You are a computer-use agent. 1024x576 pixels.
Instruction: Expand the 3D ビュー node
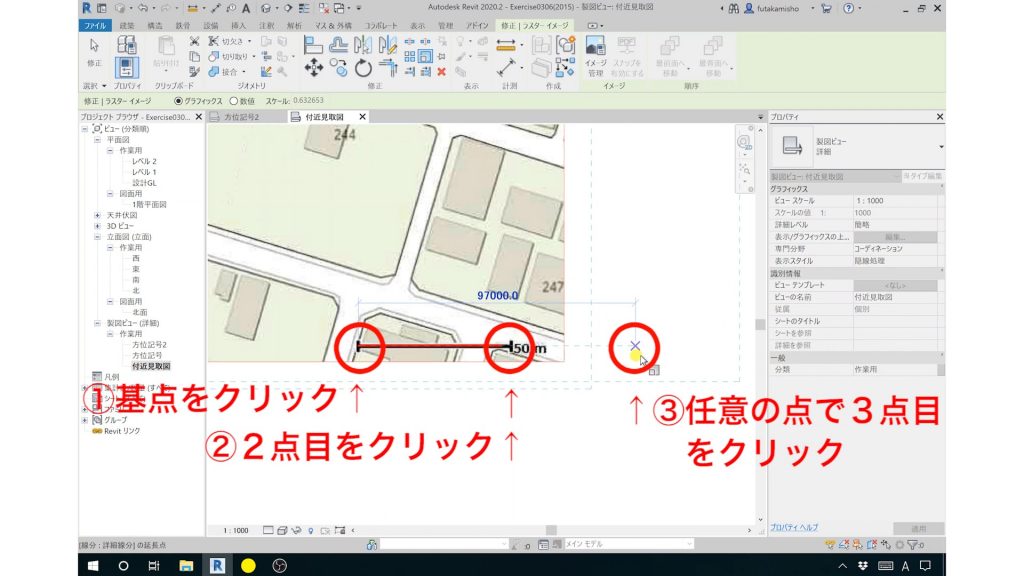[x=98, y=227]
